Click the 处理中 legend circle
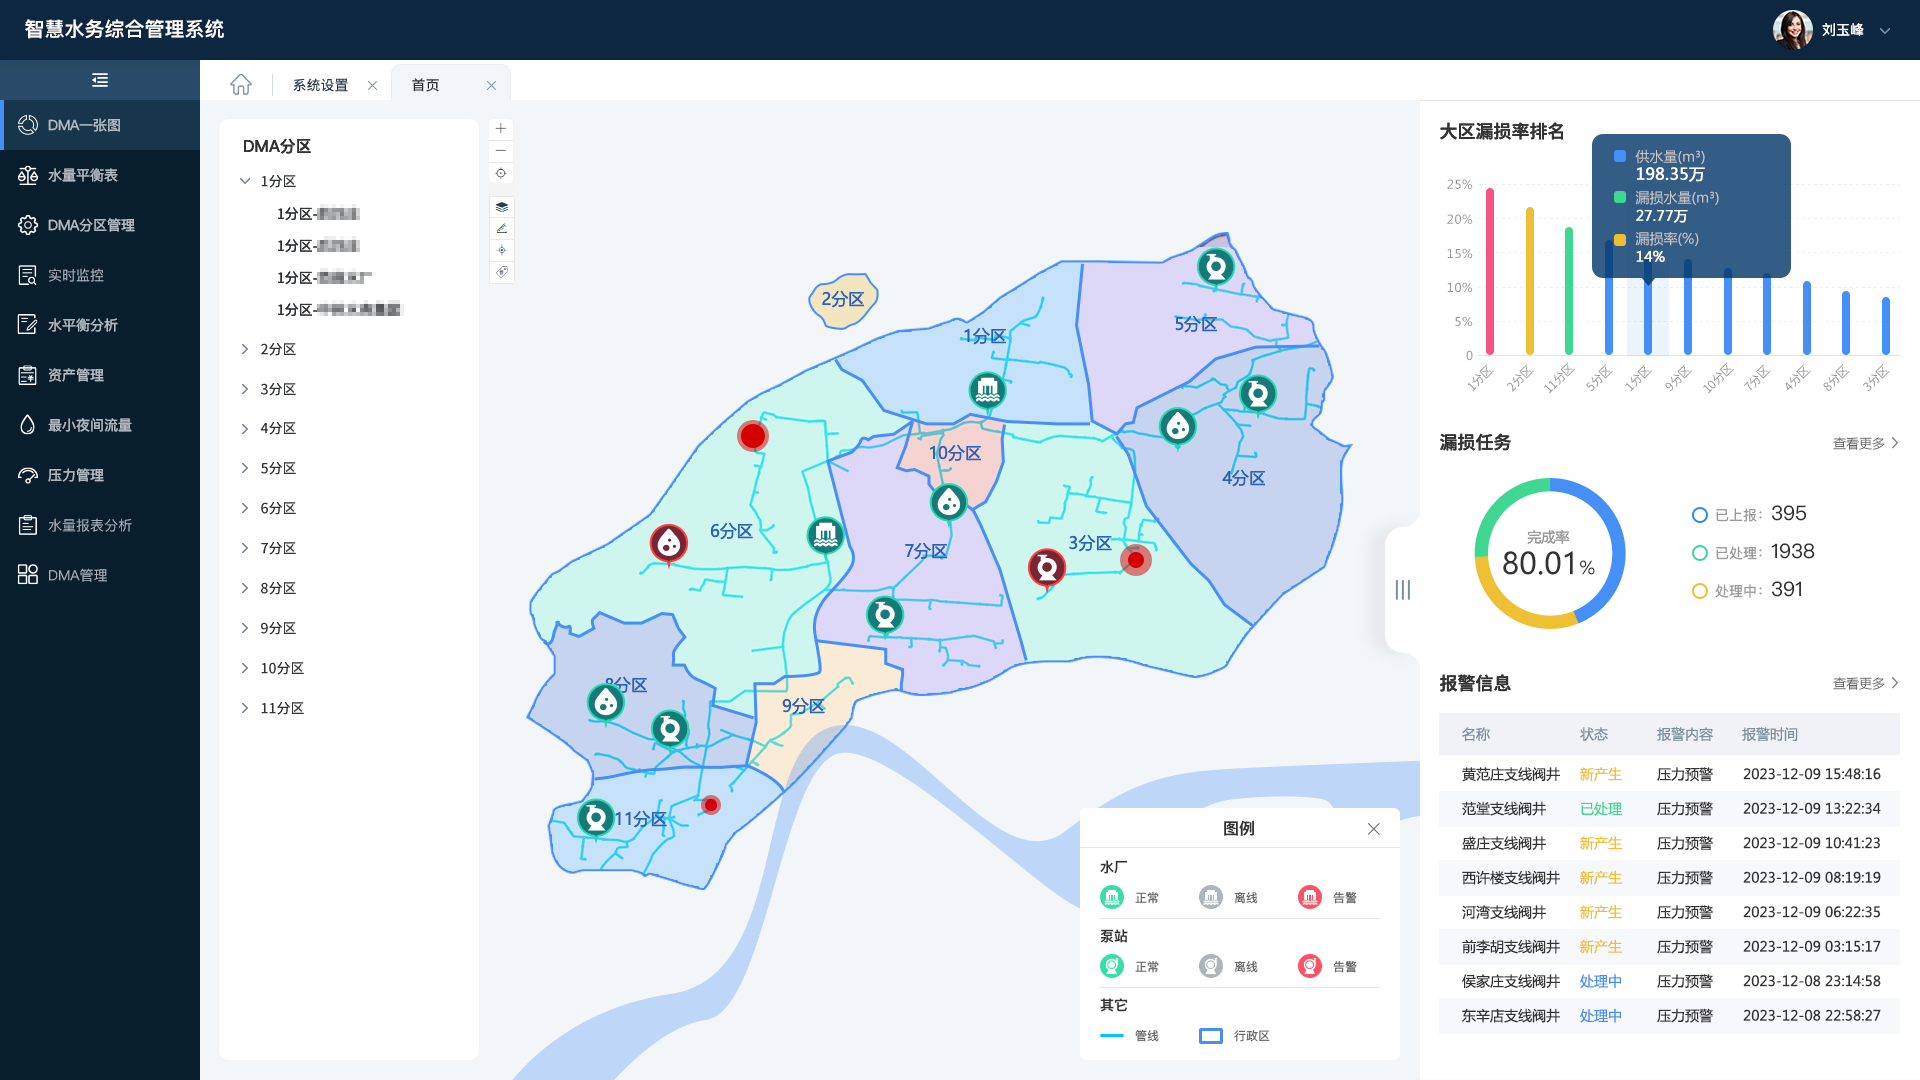 tap(1699, 591)
